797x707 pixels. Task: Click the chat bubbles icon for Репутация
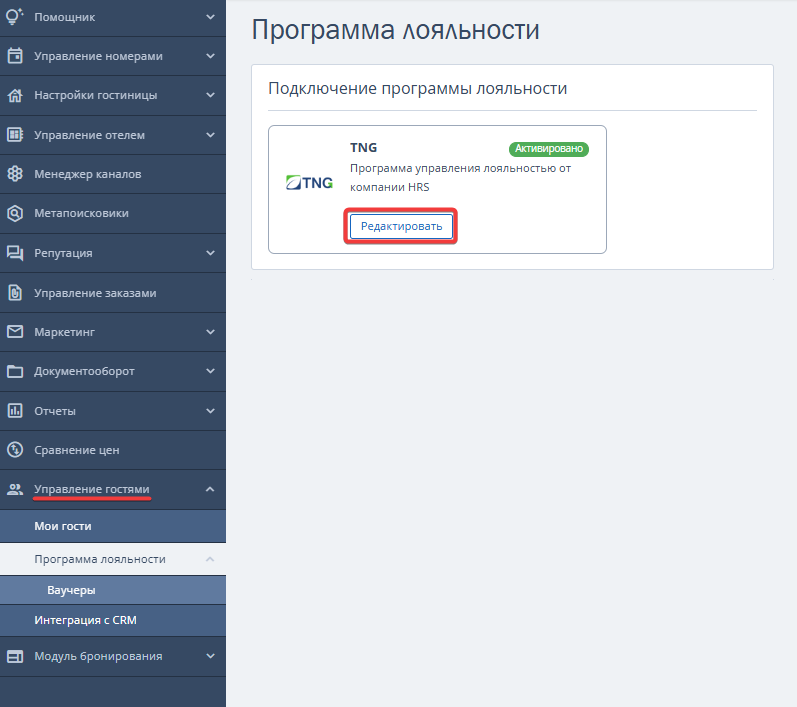coord(15,253)
